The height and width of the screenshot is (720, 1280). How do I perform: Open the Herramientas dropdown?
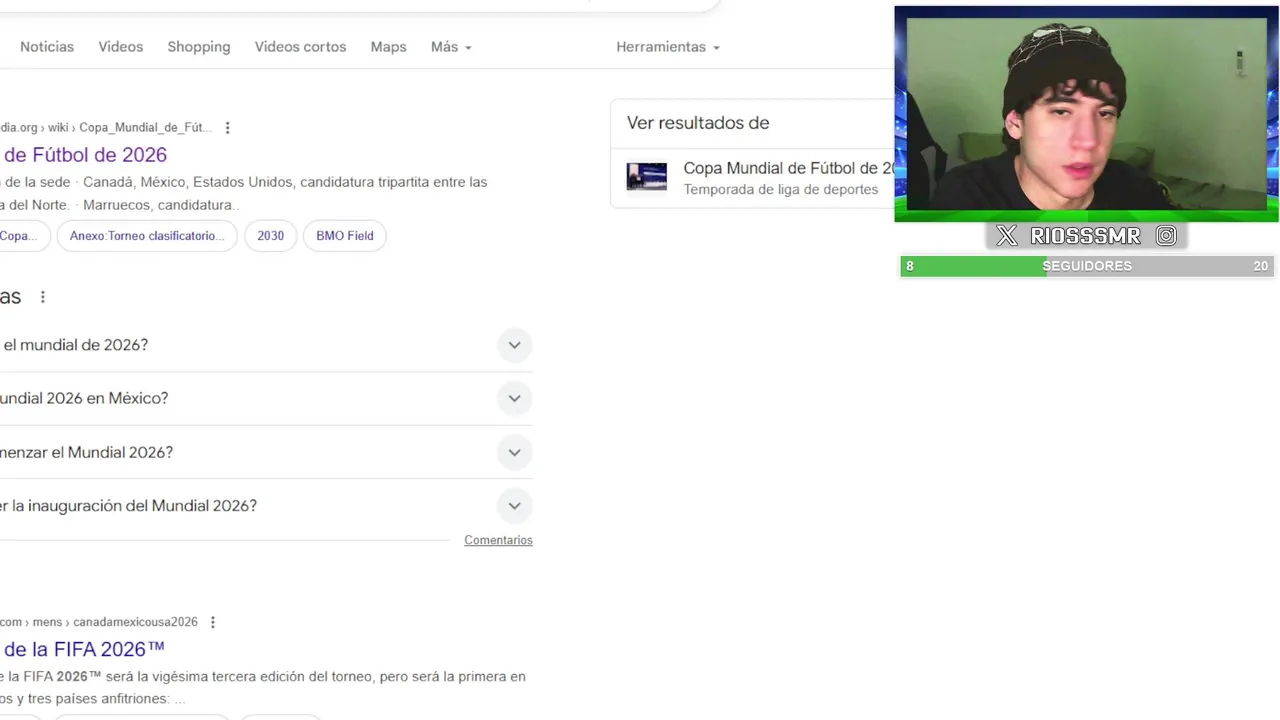pos(668,47)
